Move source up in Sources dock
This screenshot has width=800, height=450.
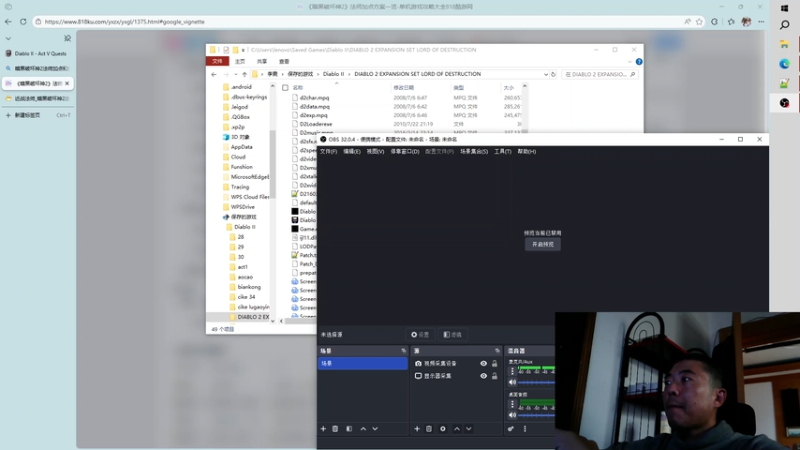pyautogui.click(x=457, y=429)
